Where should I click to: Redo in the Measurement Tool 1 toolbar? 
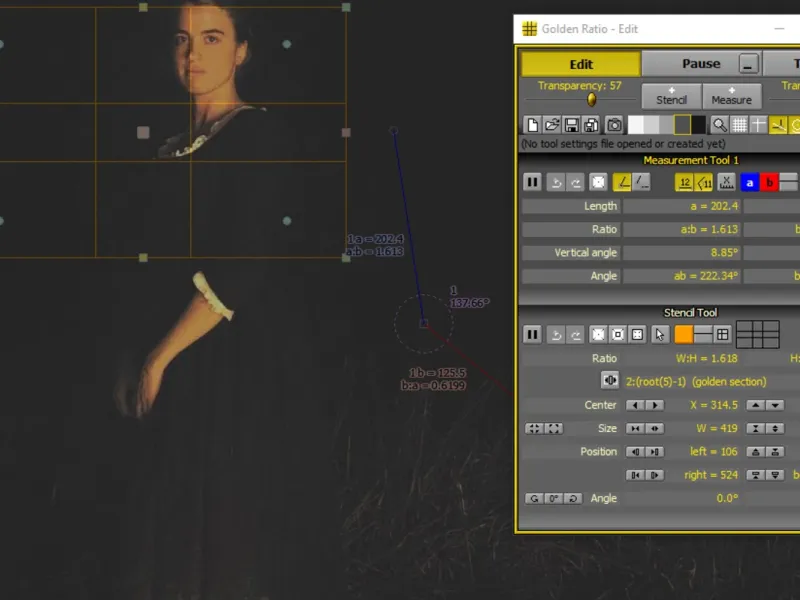[x=576, y=182]
